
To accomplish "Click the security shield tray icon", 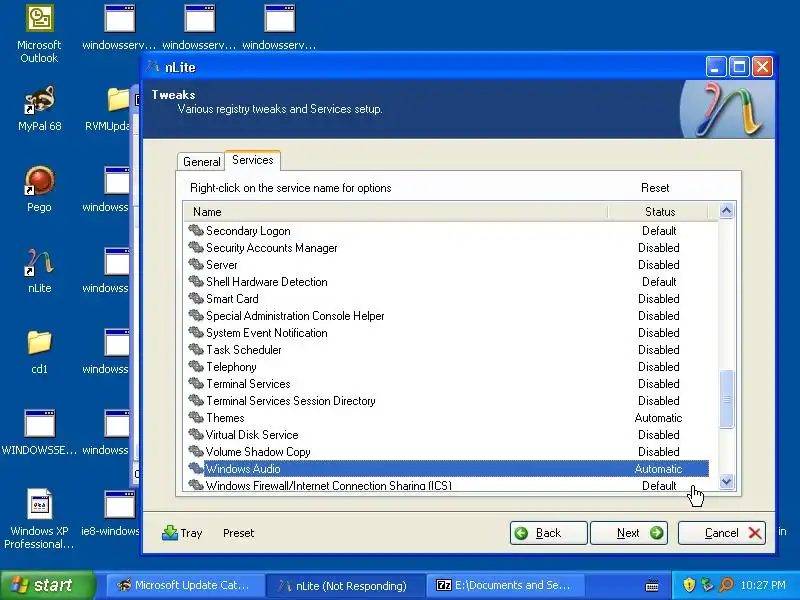I will (689, 585).
